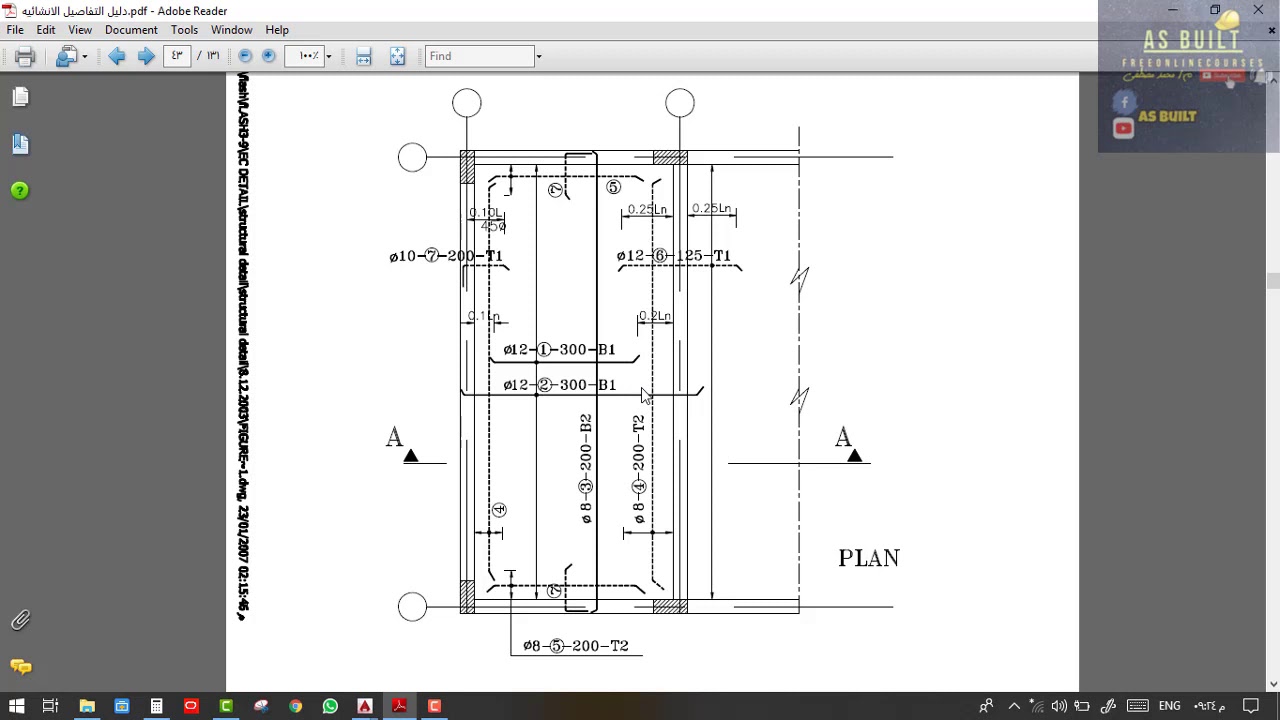Screen dimensions: 1280x720
Task: Go to the previous page with the left arrow
Action: click(117, 56)
